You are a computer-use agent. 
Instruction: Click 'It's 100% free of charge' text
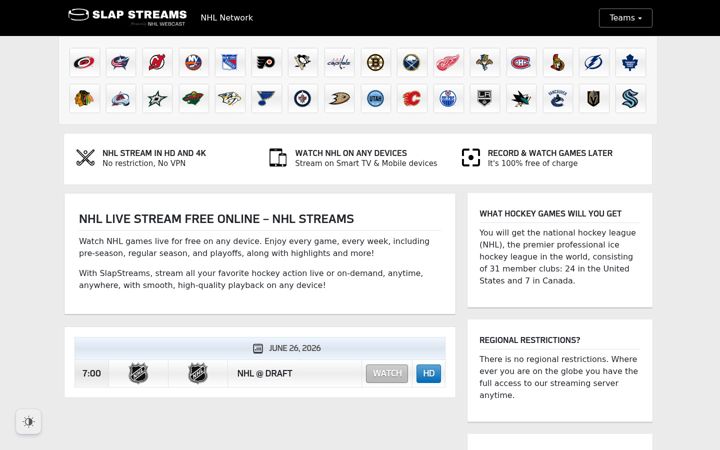[533, 163]
